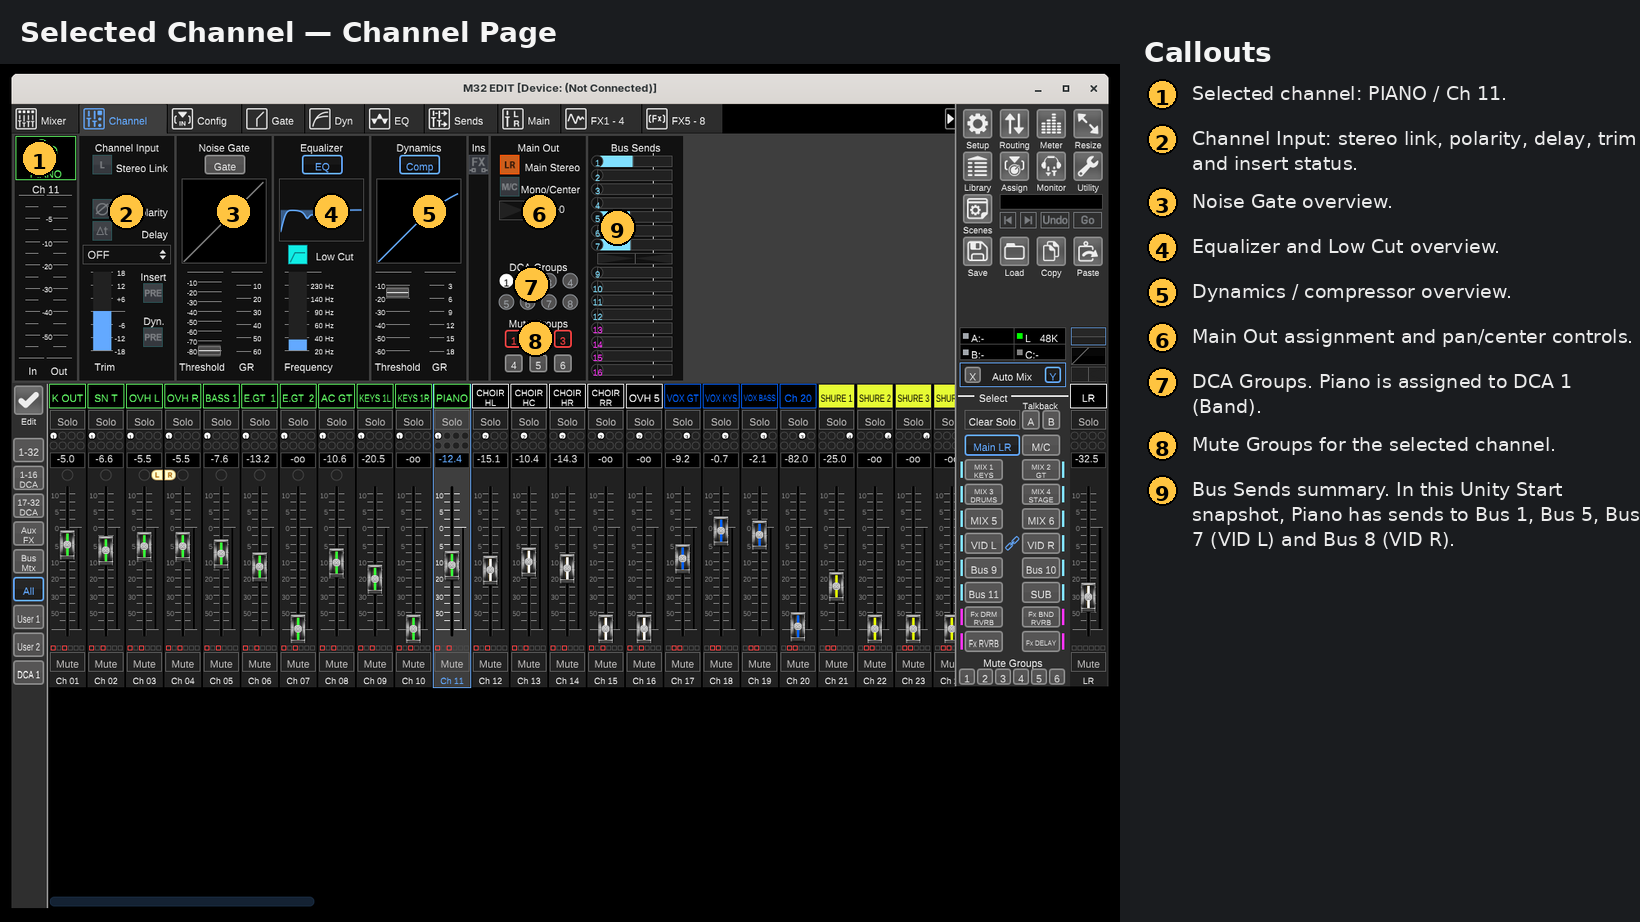This screenshot has height=922, width=1640.
Task: Click the Resize icon
Action: coord(1088,124)
